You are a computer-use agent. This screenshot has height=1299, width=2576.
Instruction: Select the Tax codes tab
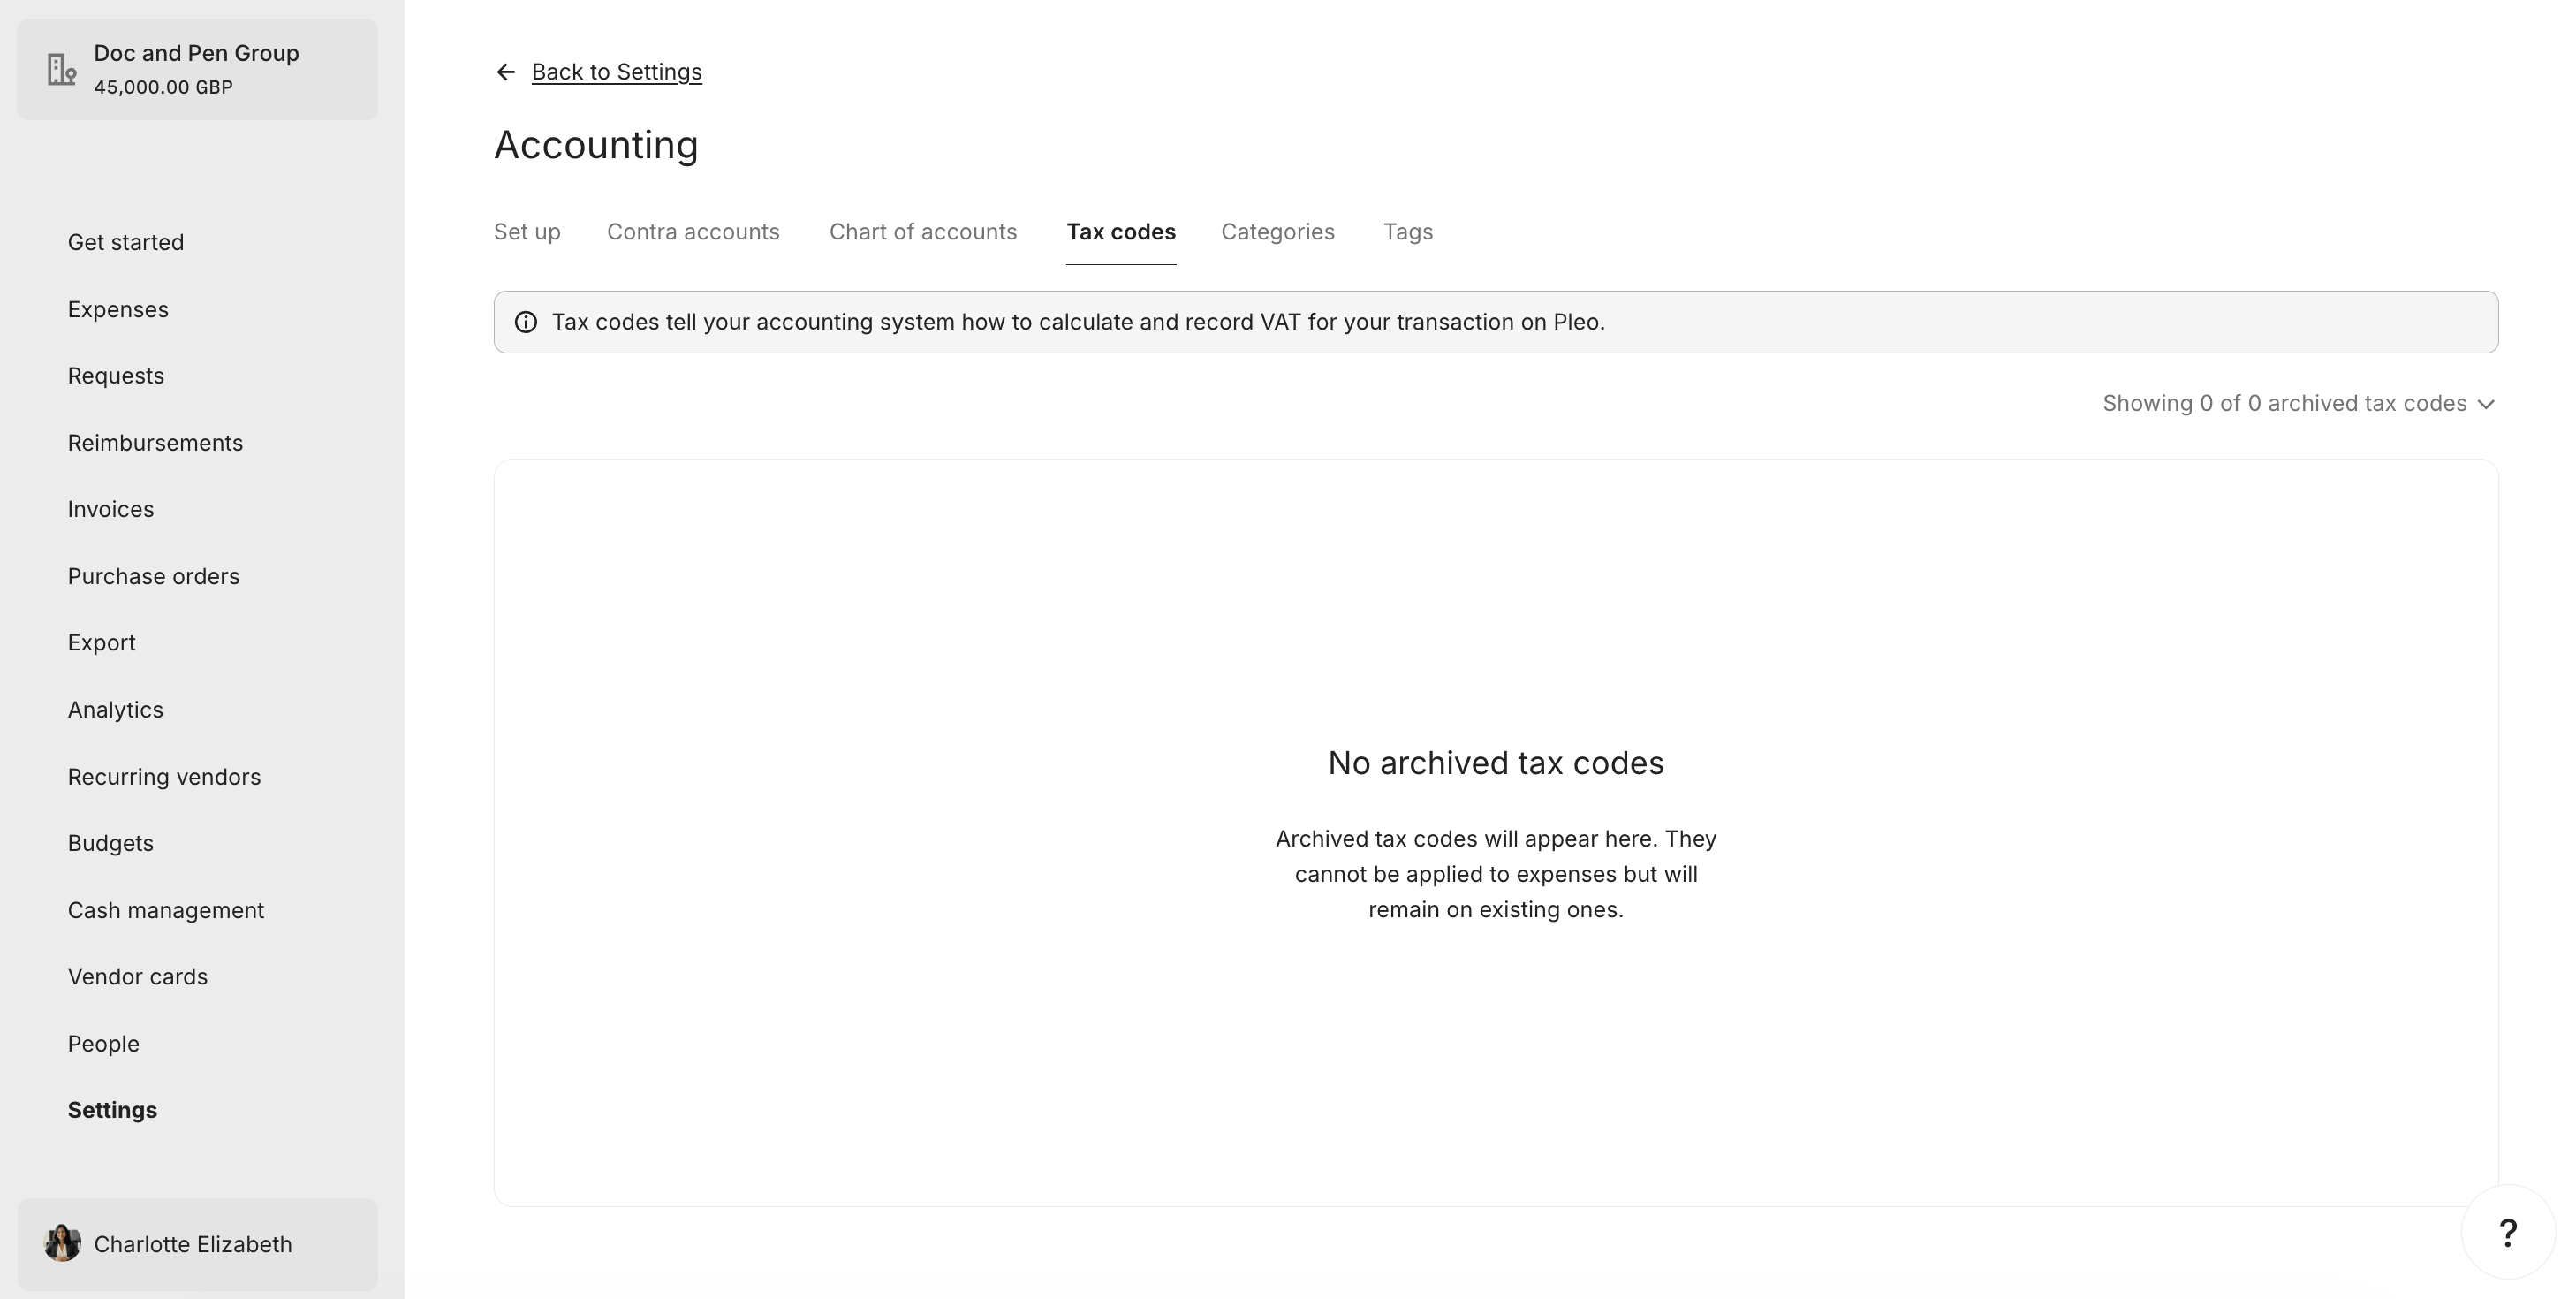tap(1121, 232)
